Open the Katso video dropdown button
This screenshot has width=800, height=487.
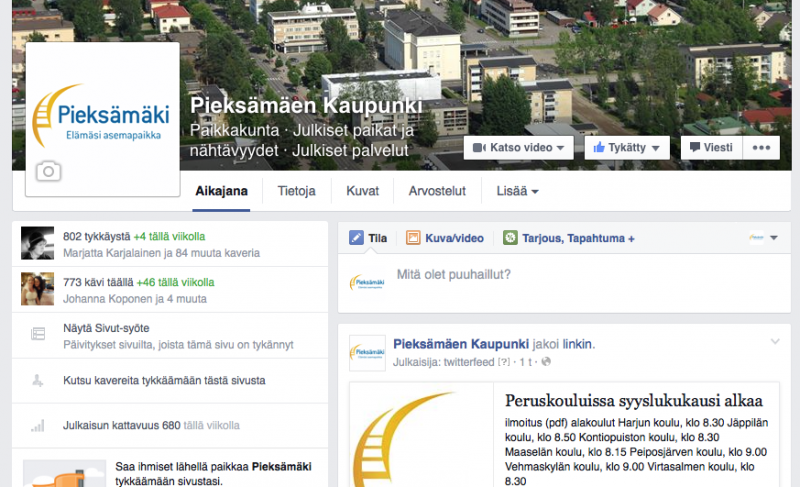(x=518, y=147)
